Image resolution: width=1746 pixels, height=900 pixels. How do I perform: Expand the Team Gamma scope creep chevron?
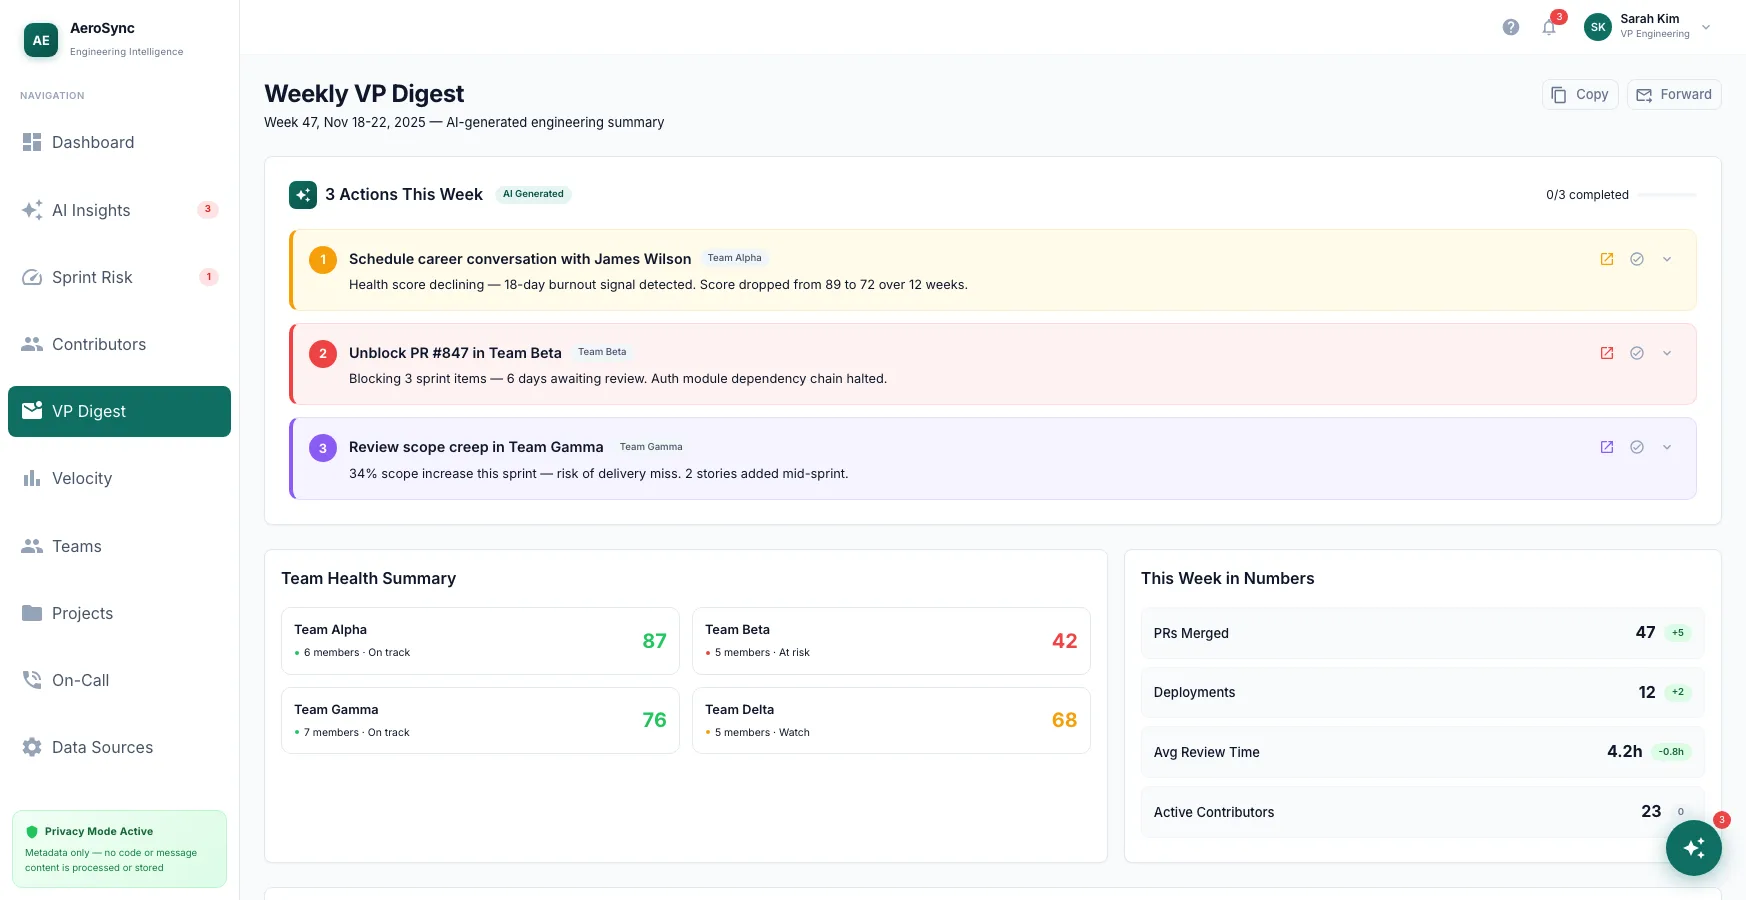coord(1667,447)
